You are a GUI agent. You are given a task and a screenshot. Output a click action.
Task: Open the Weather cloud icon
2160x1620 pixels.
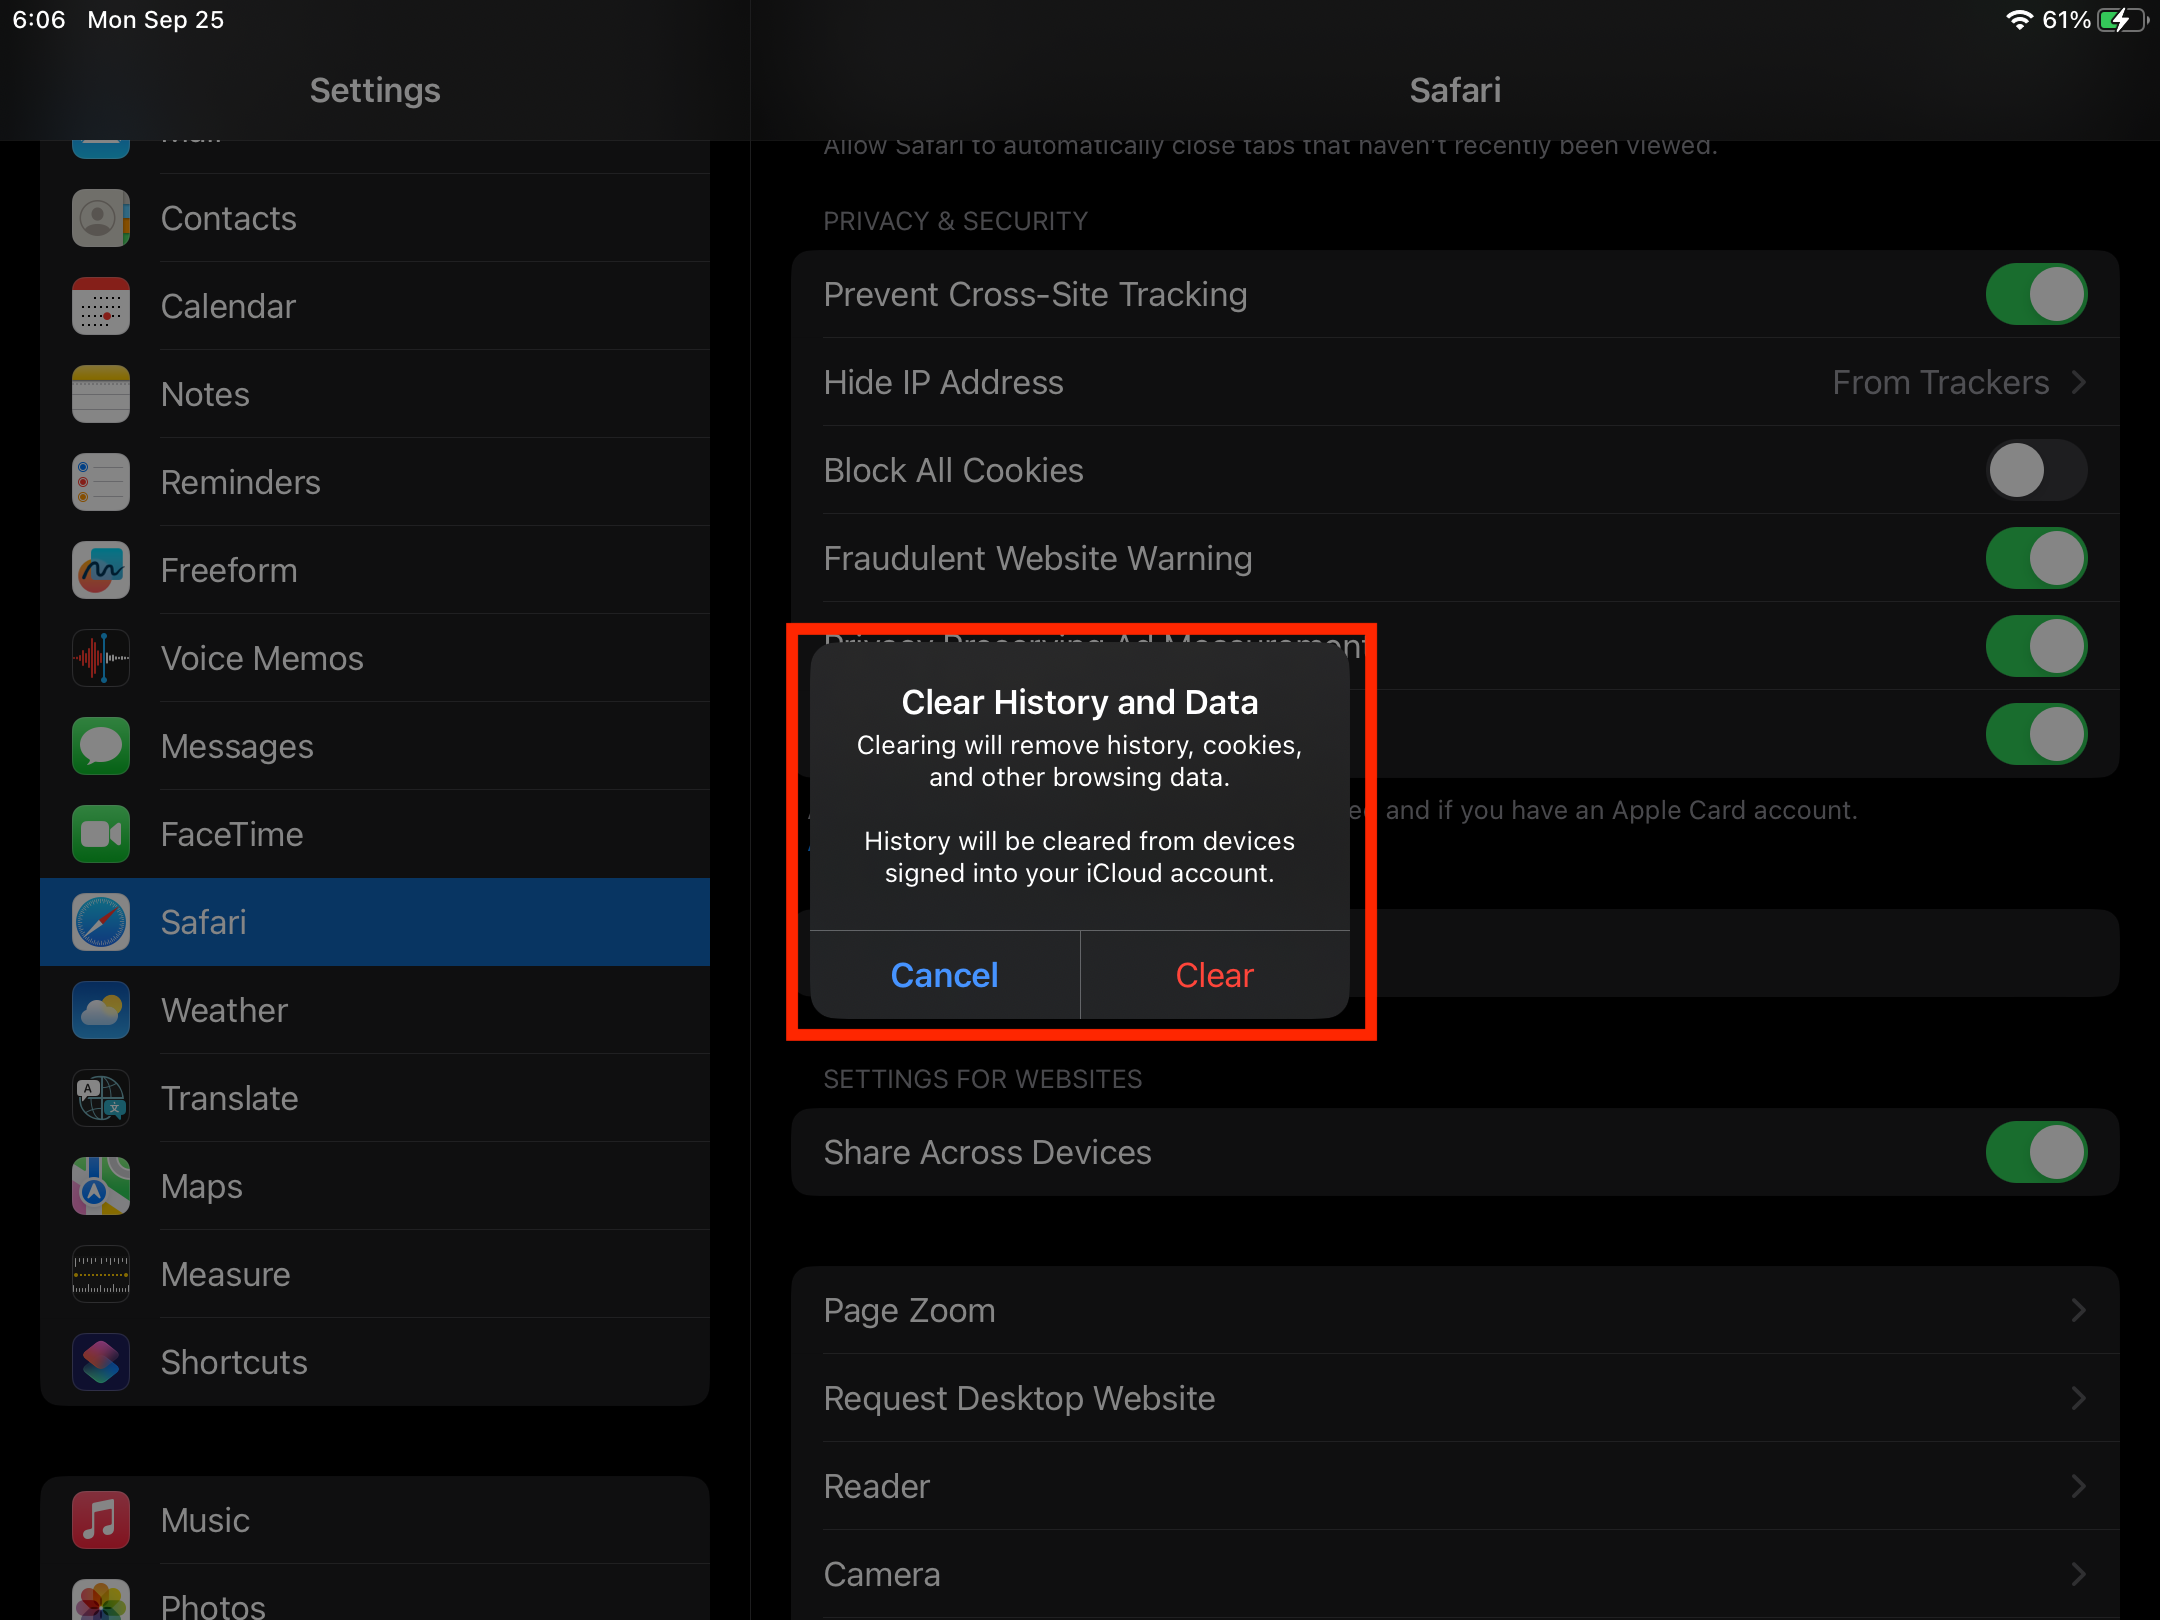(101, 1010)
